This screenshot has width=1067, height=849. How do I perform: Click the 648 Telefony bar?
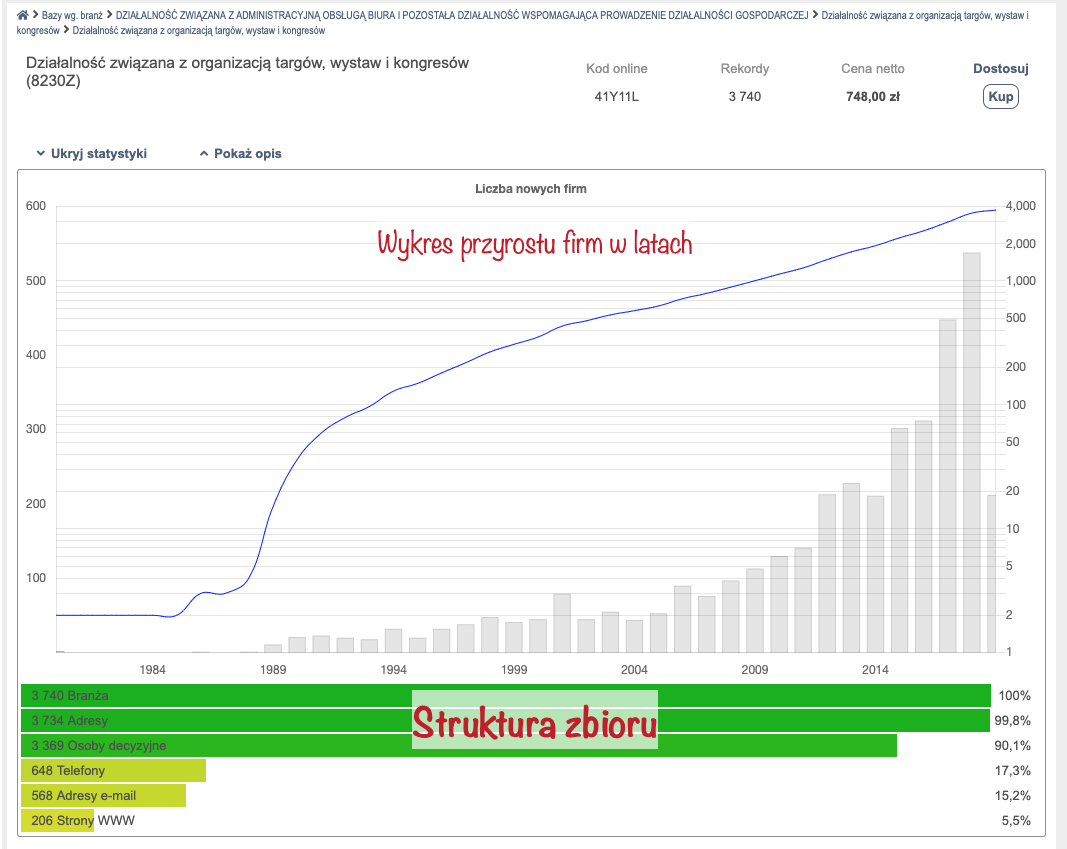pyautogui.click(x=112, y=770)
